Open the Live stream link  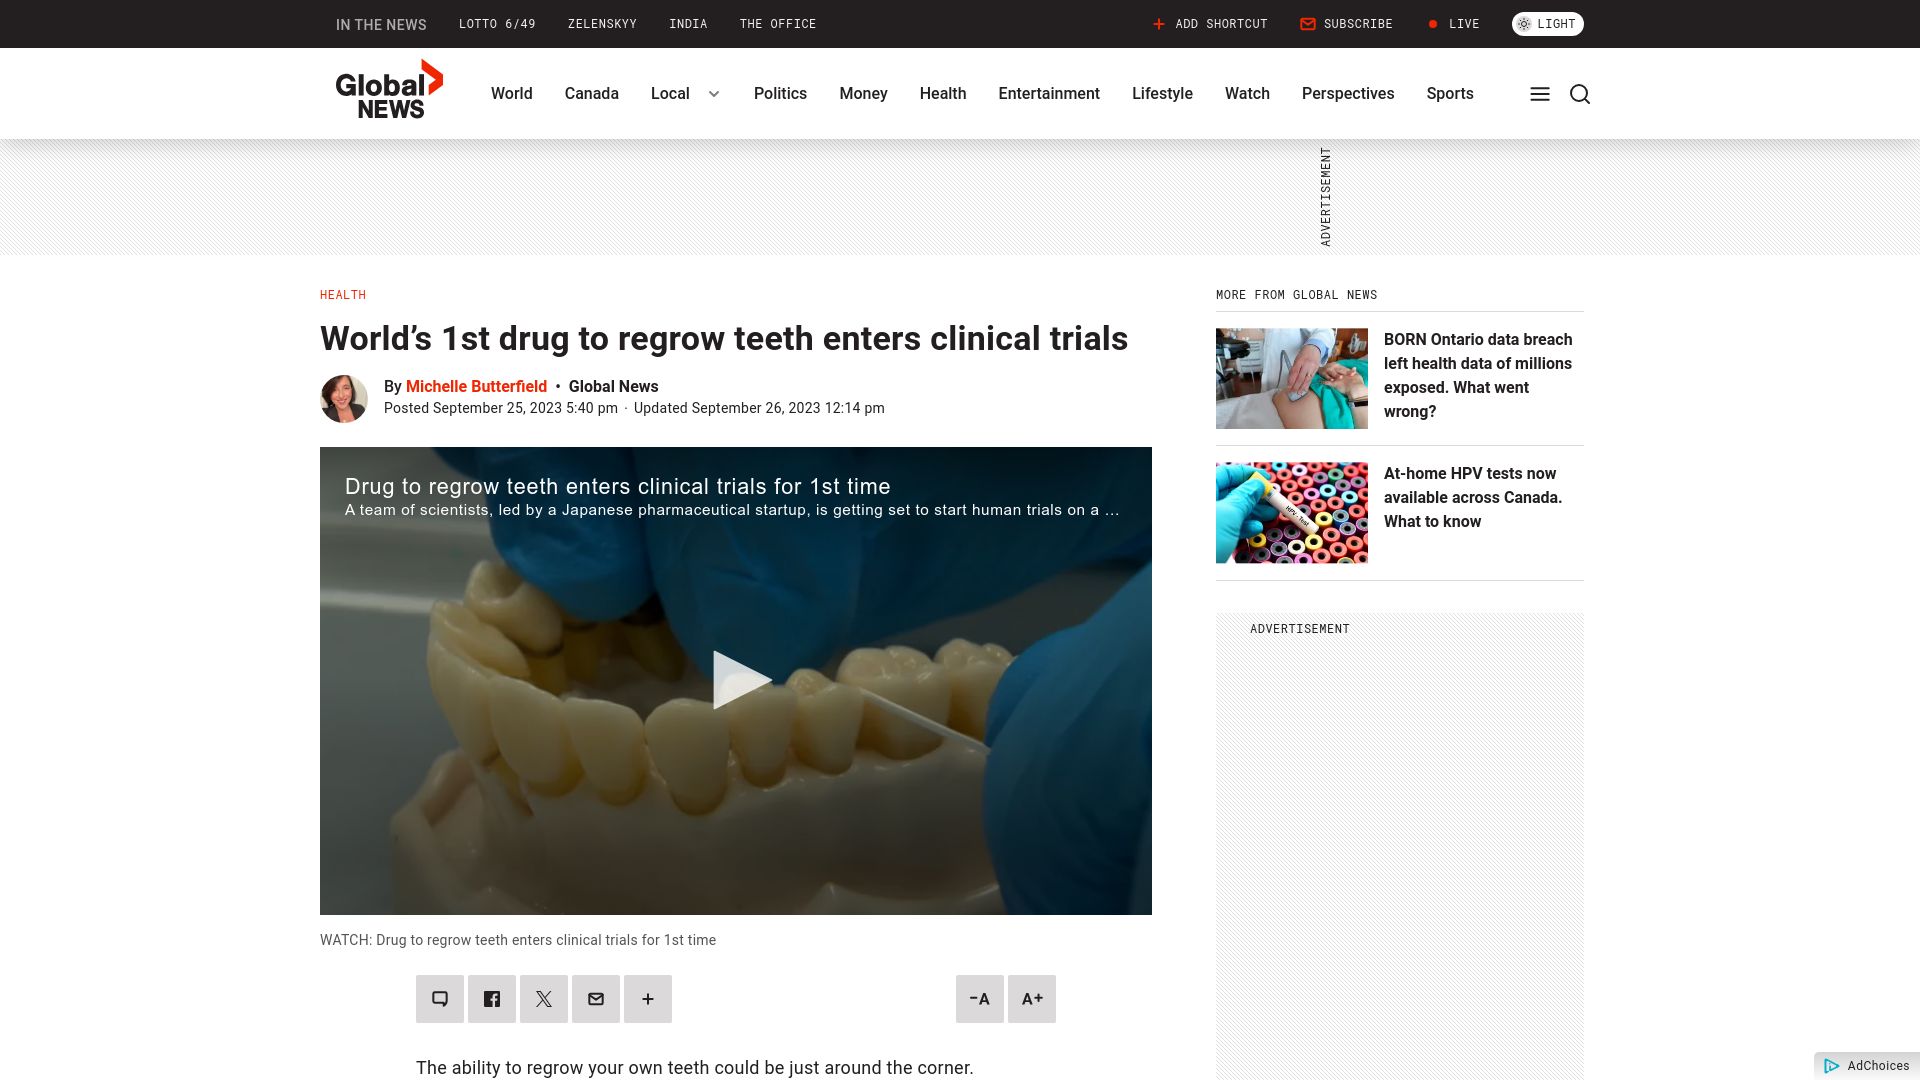click(1454, 24)
